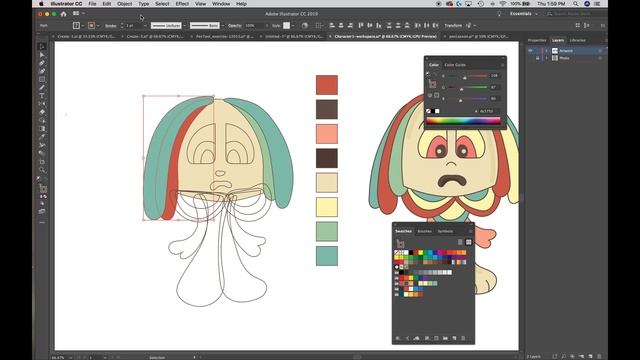This screenshot has width=640, height=360.
Task: Open the Uniform width profile dropdown
Action: 185,25
